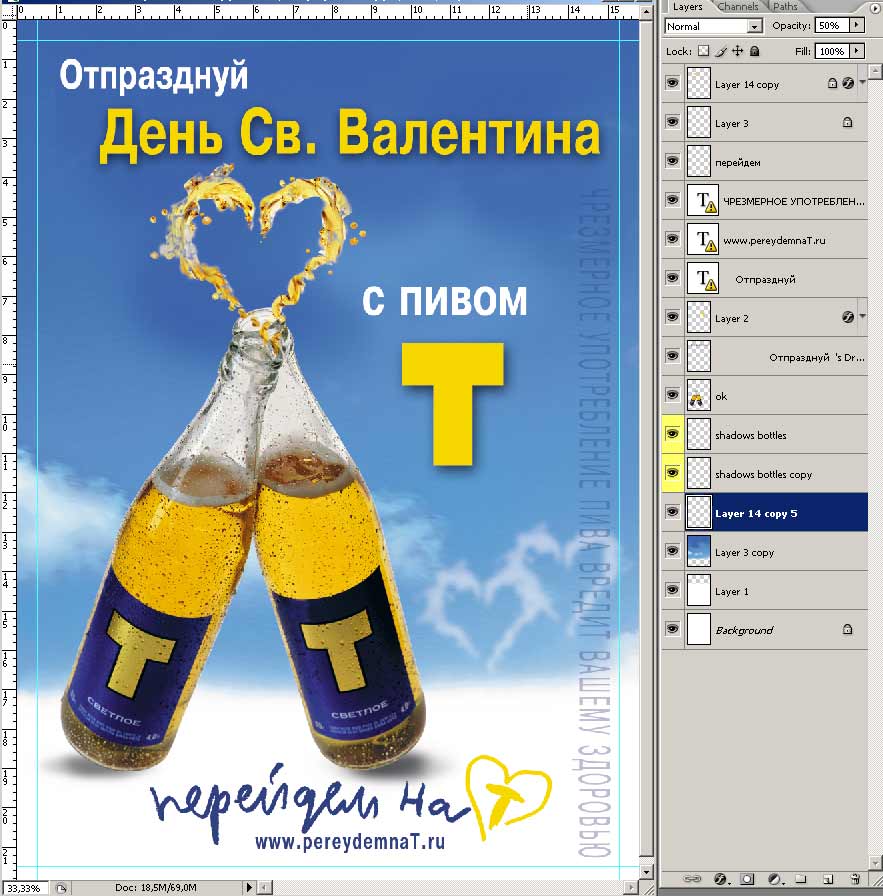Click the ruler origin corner box
The image size is (883, 896).
point(8,10)
